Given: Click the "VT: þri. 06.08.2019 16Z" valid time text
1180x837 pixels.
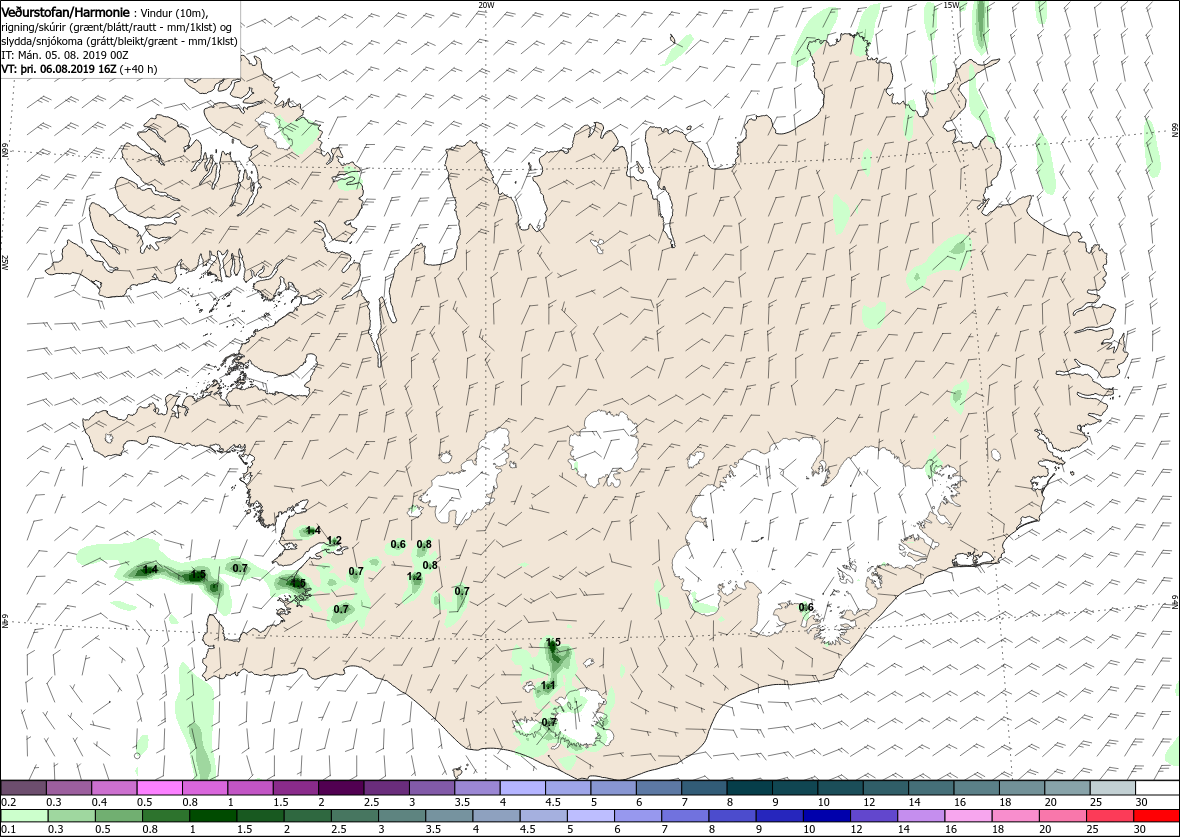Looking at the screenshot, I should 59,69.
